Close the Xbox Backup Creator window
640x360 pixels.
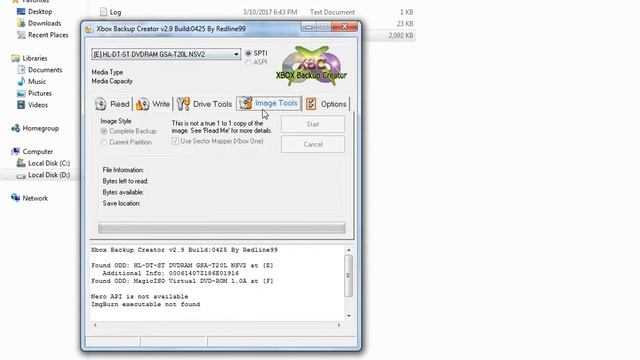344,27
